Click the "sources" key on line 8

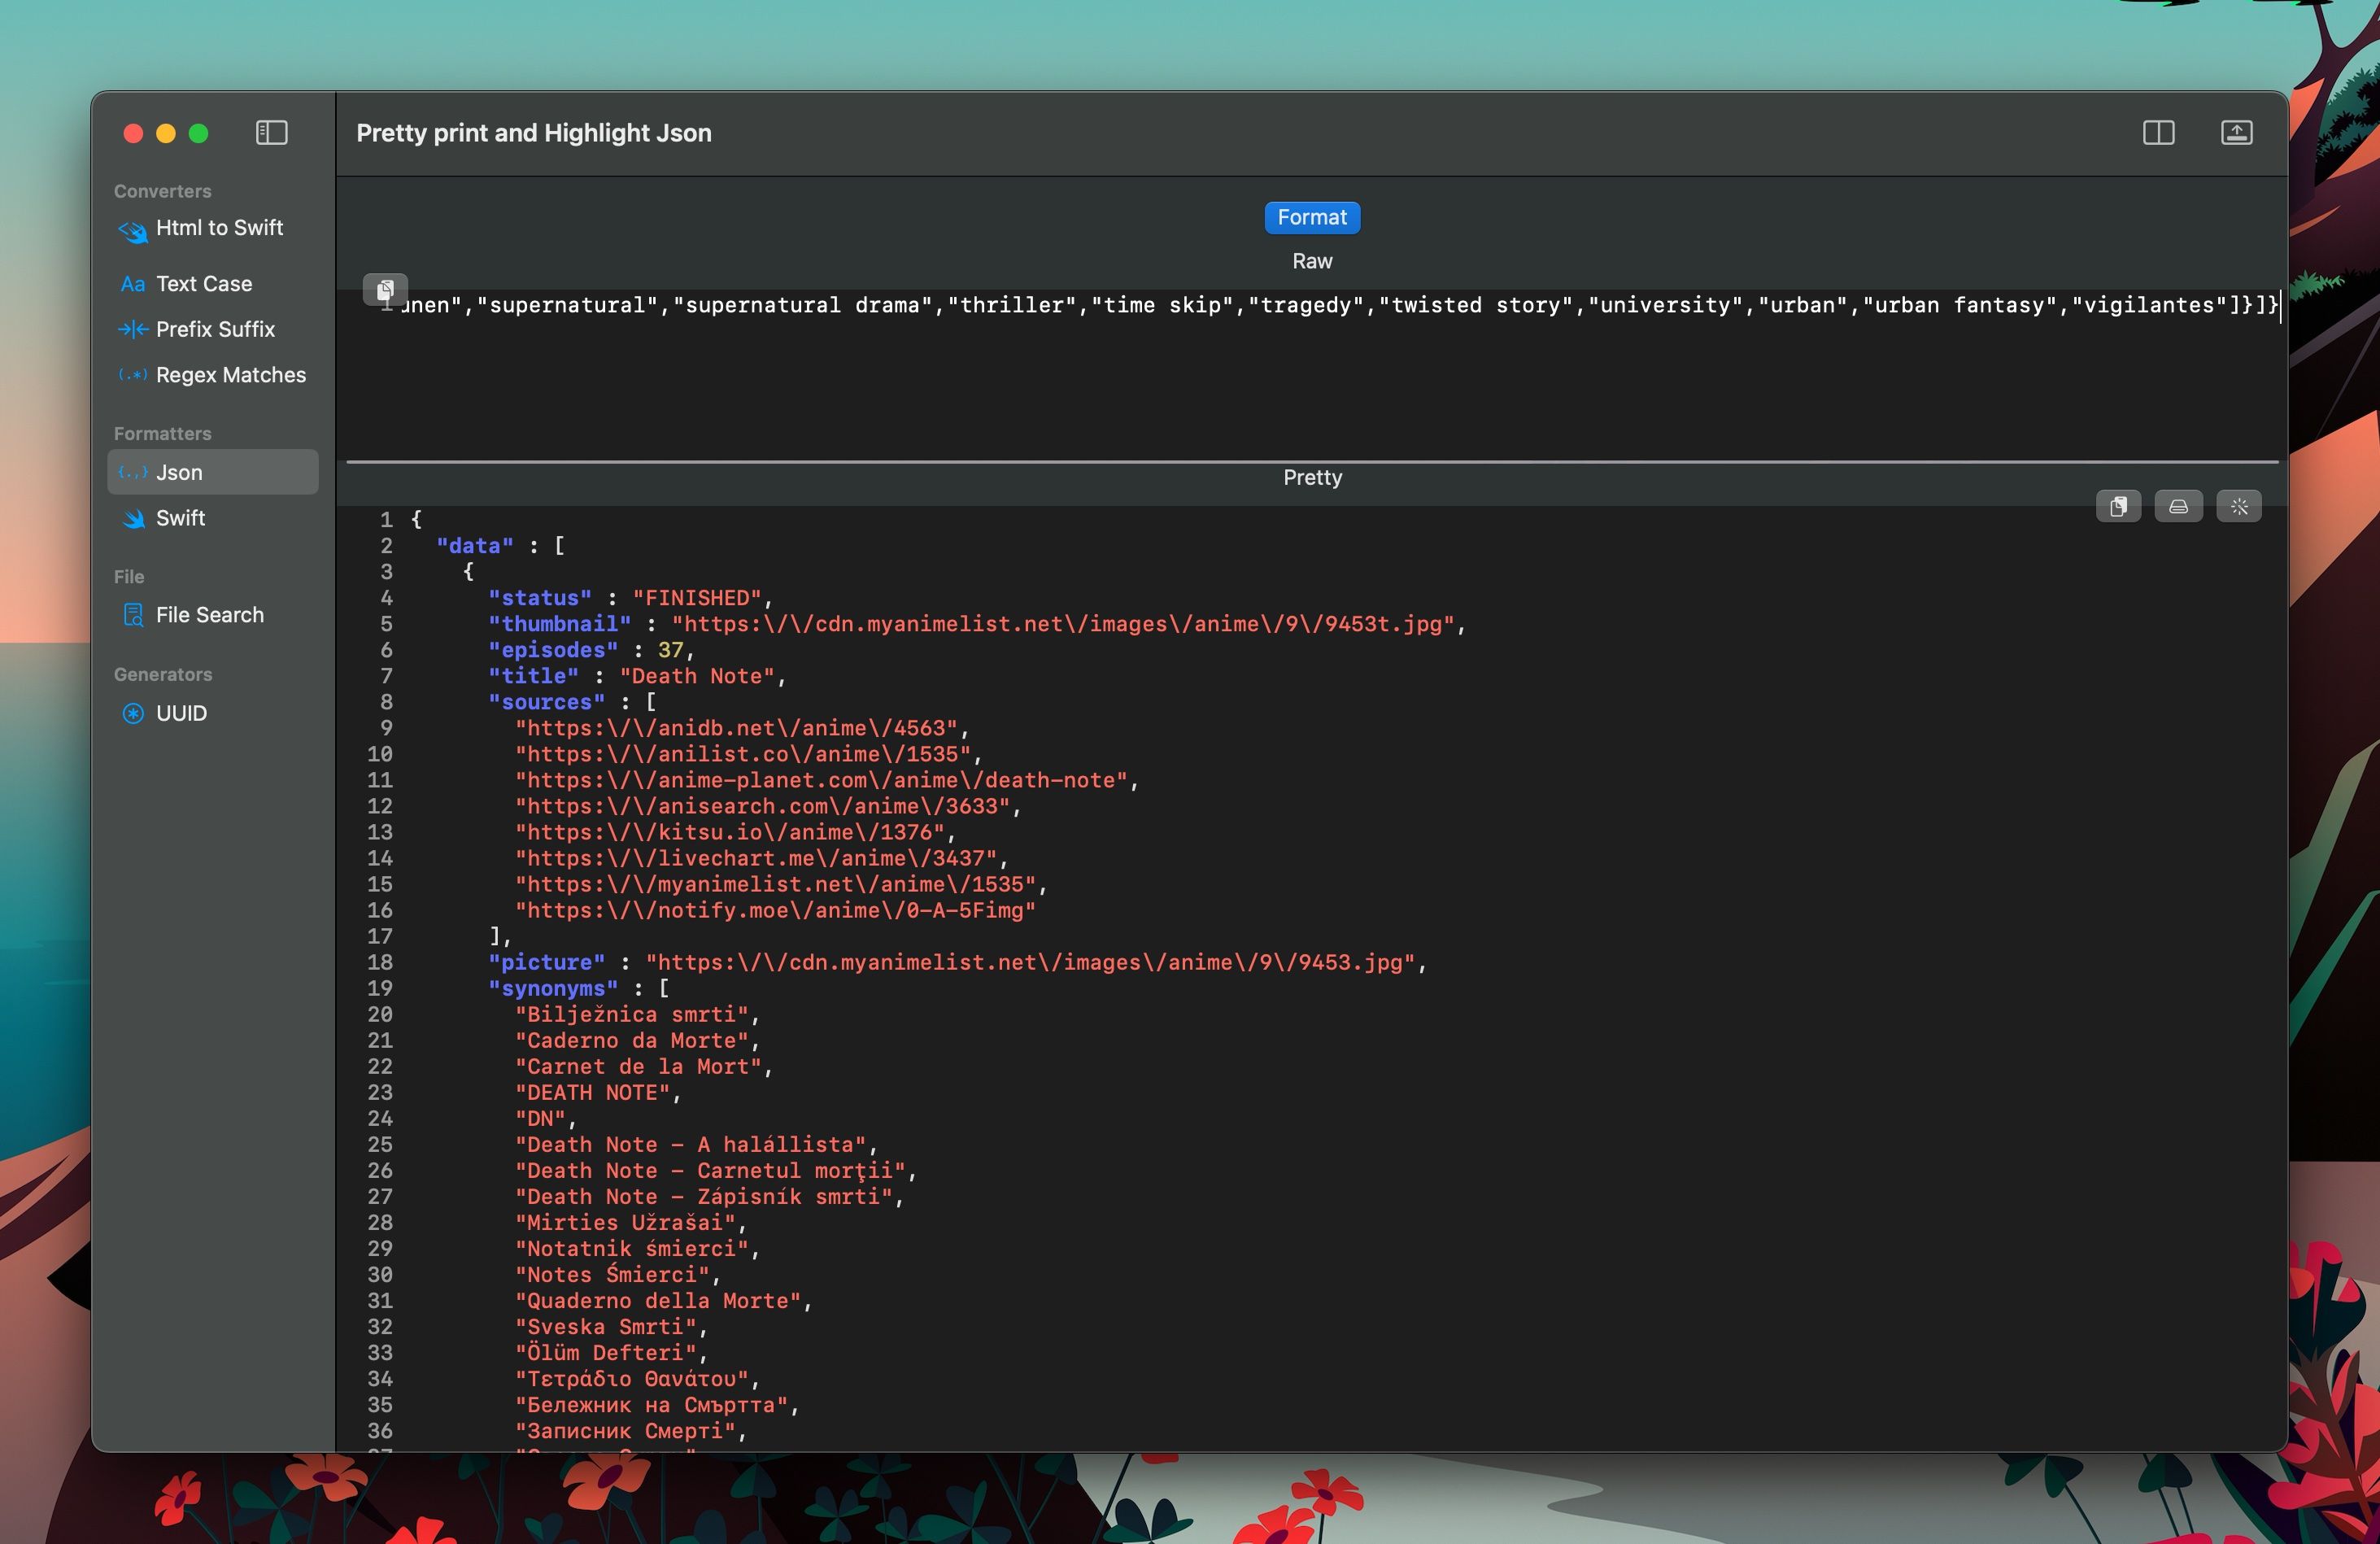coord(546,702)
